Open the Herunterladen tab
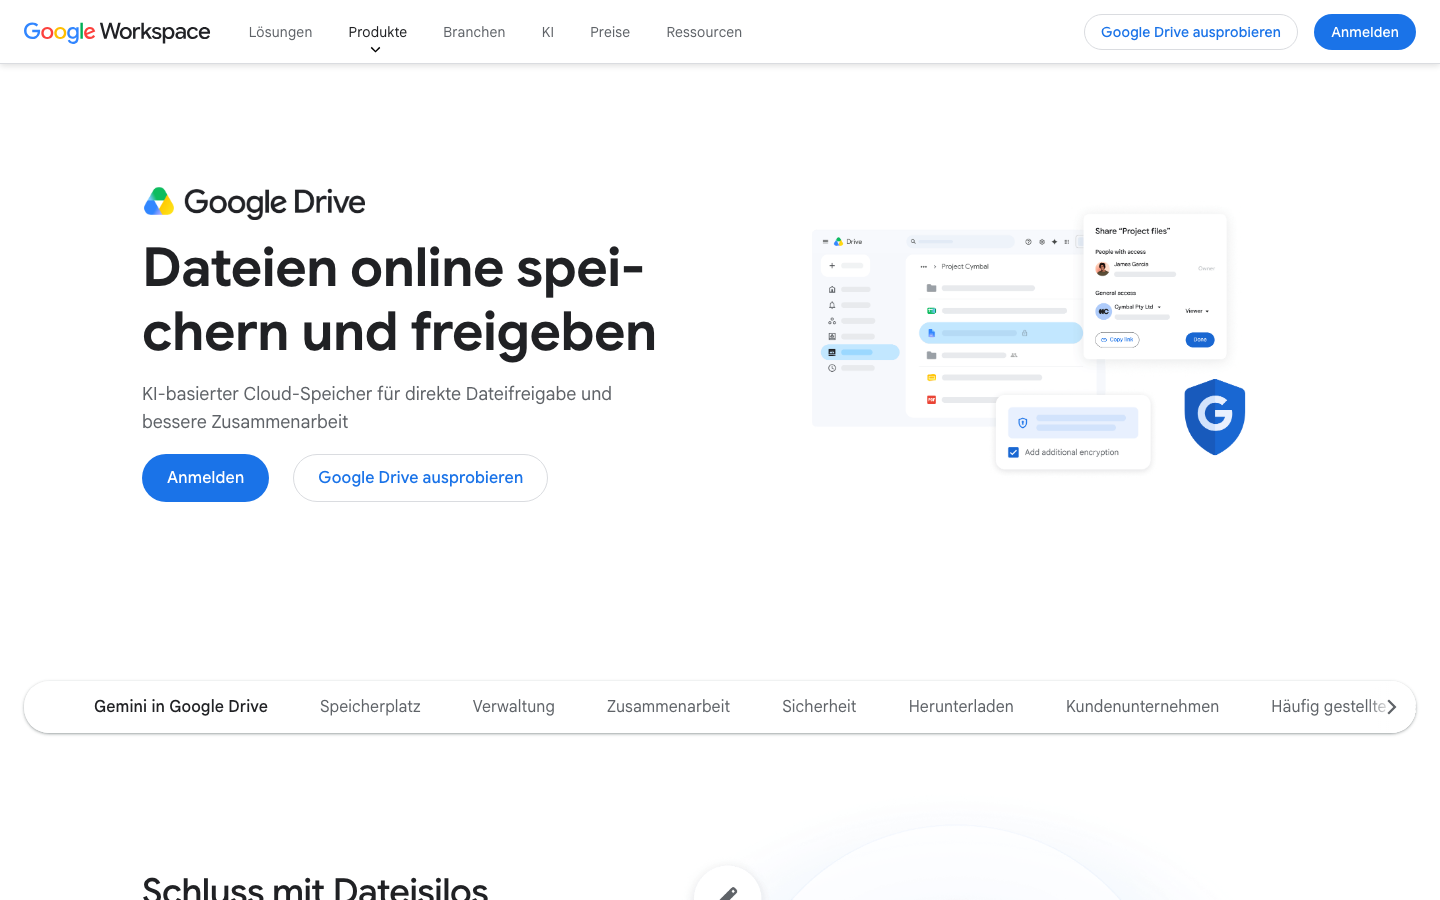The image size is (1440, 900). [x=961, y=707]
